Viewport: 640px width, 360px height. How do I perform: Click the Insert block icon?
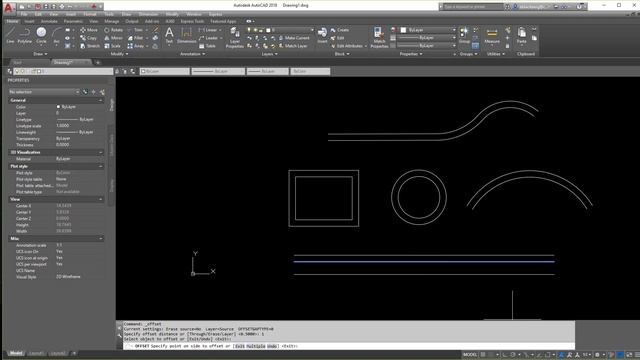(322, 35)
